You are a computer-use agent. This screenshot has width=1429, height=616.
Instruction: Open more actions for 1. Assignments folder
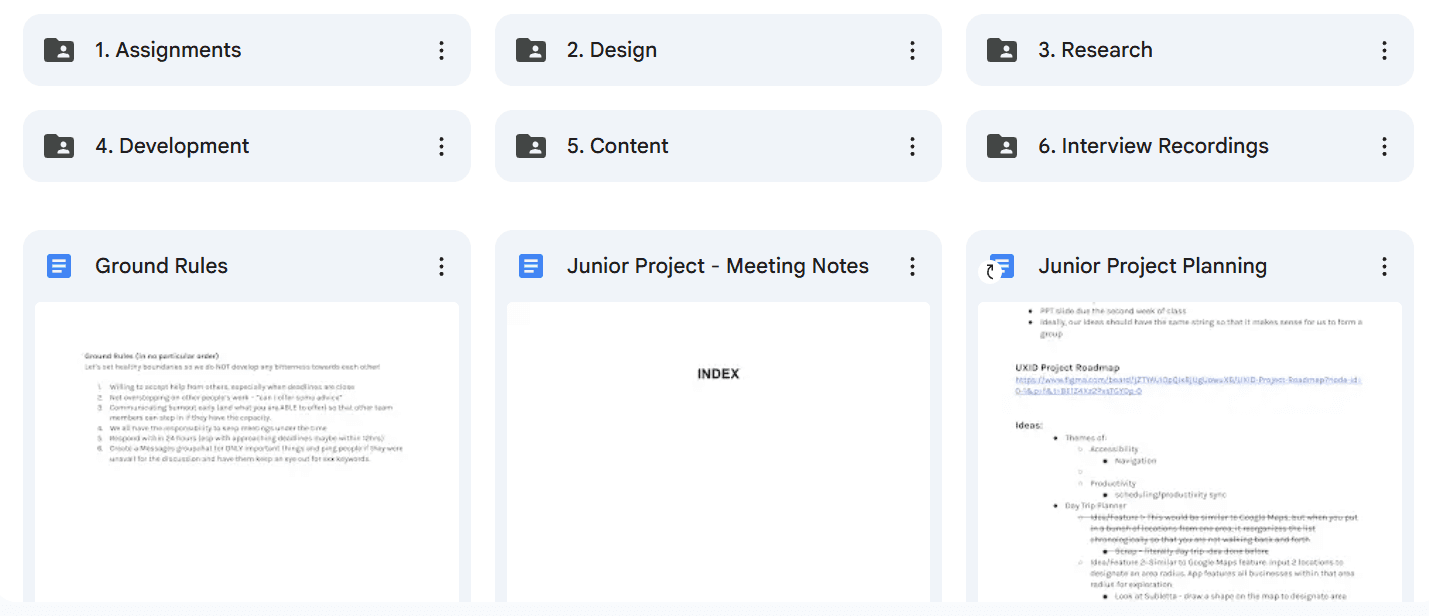(x=441, y=50)
